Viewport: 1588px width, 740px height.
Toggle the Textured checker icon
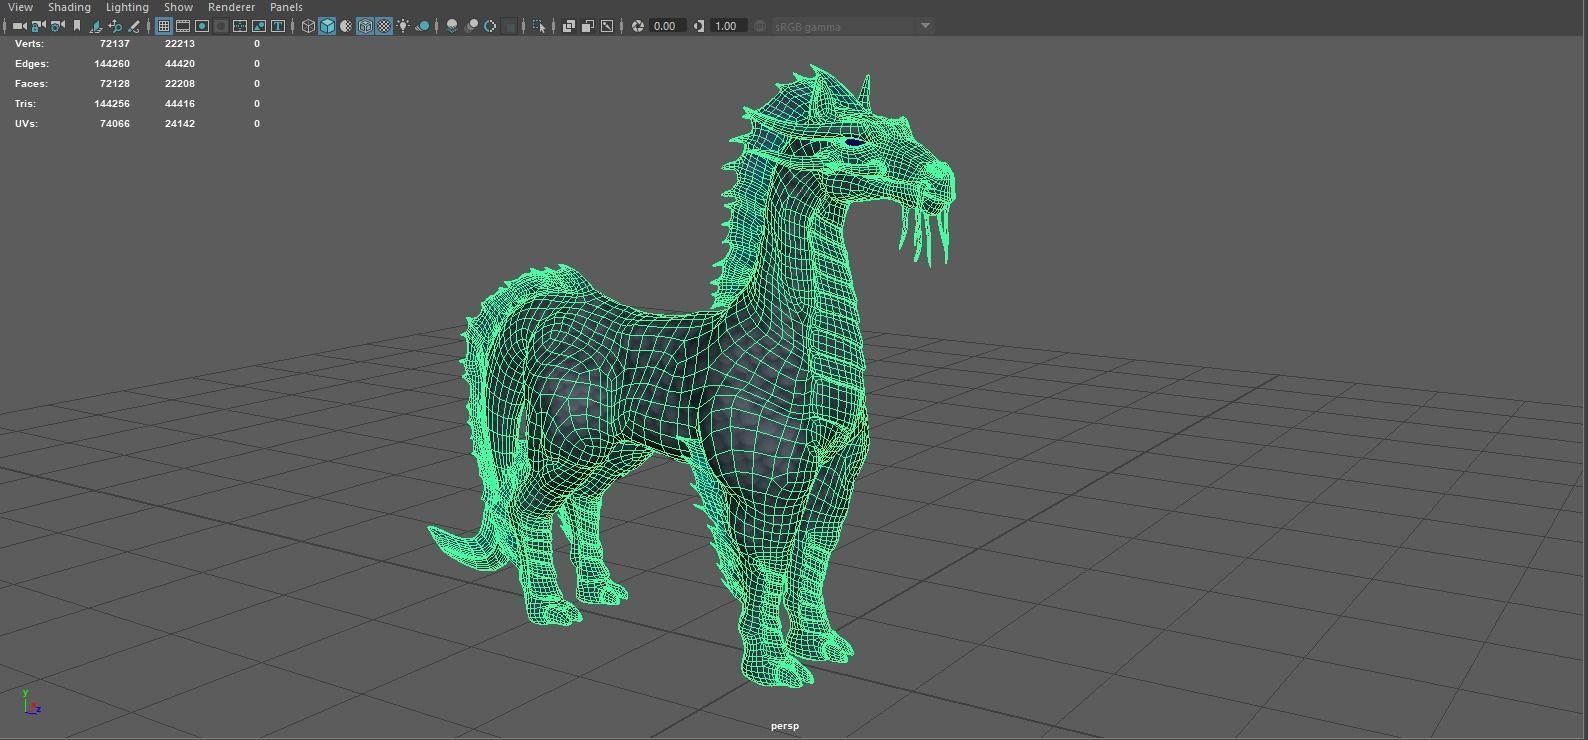(x=384, y=26)
